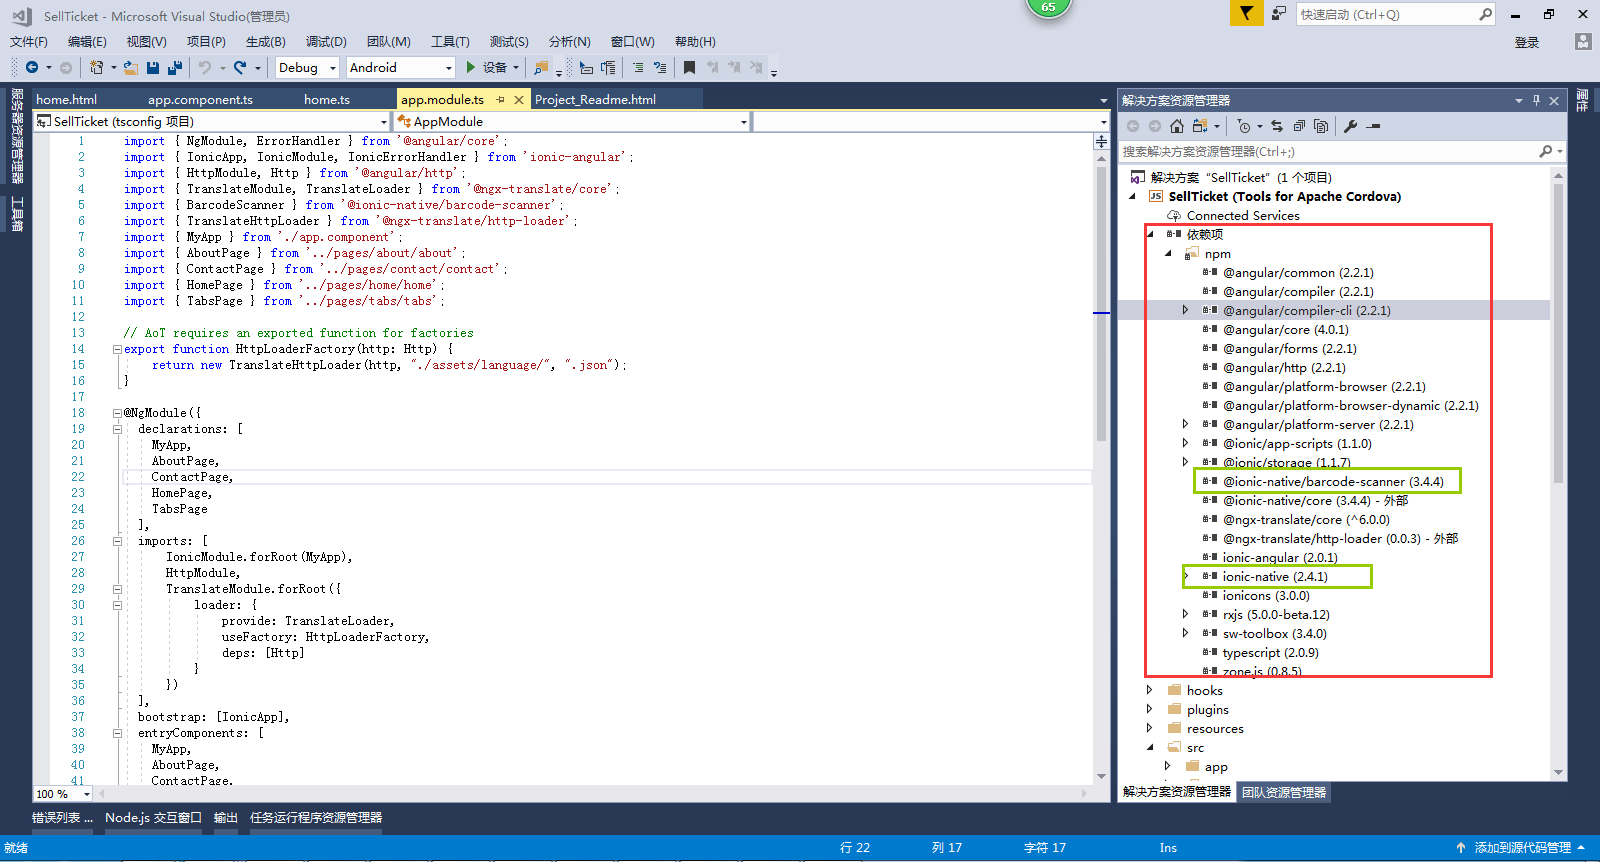Collapse the npm dependencies node
1600x862 pixels.
pos(1167,253)
